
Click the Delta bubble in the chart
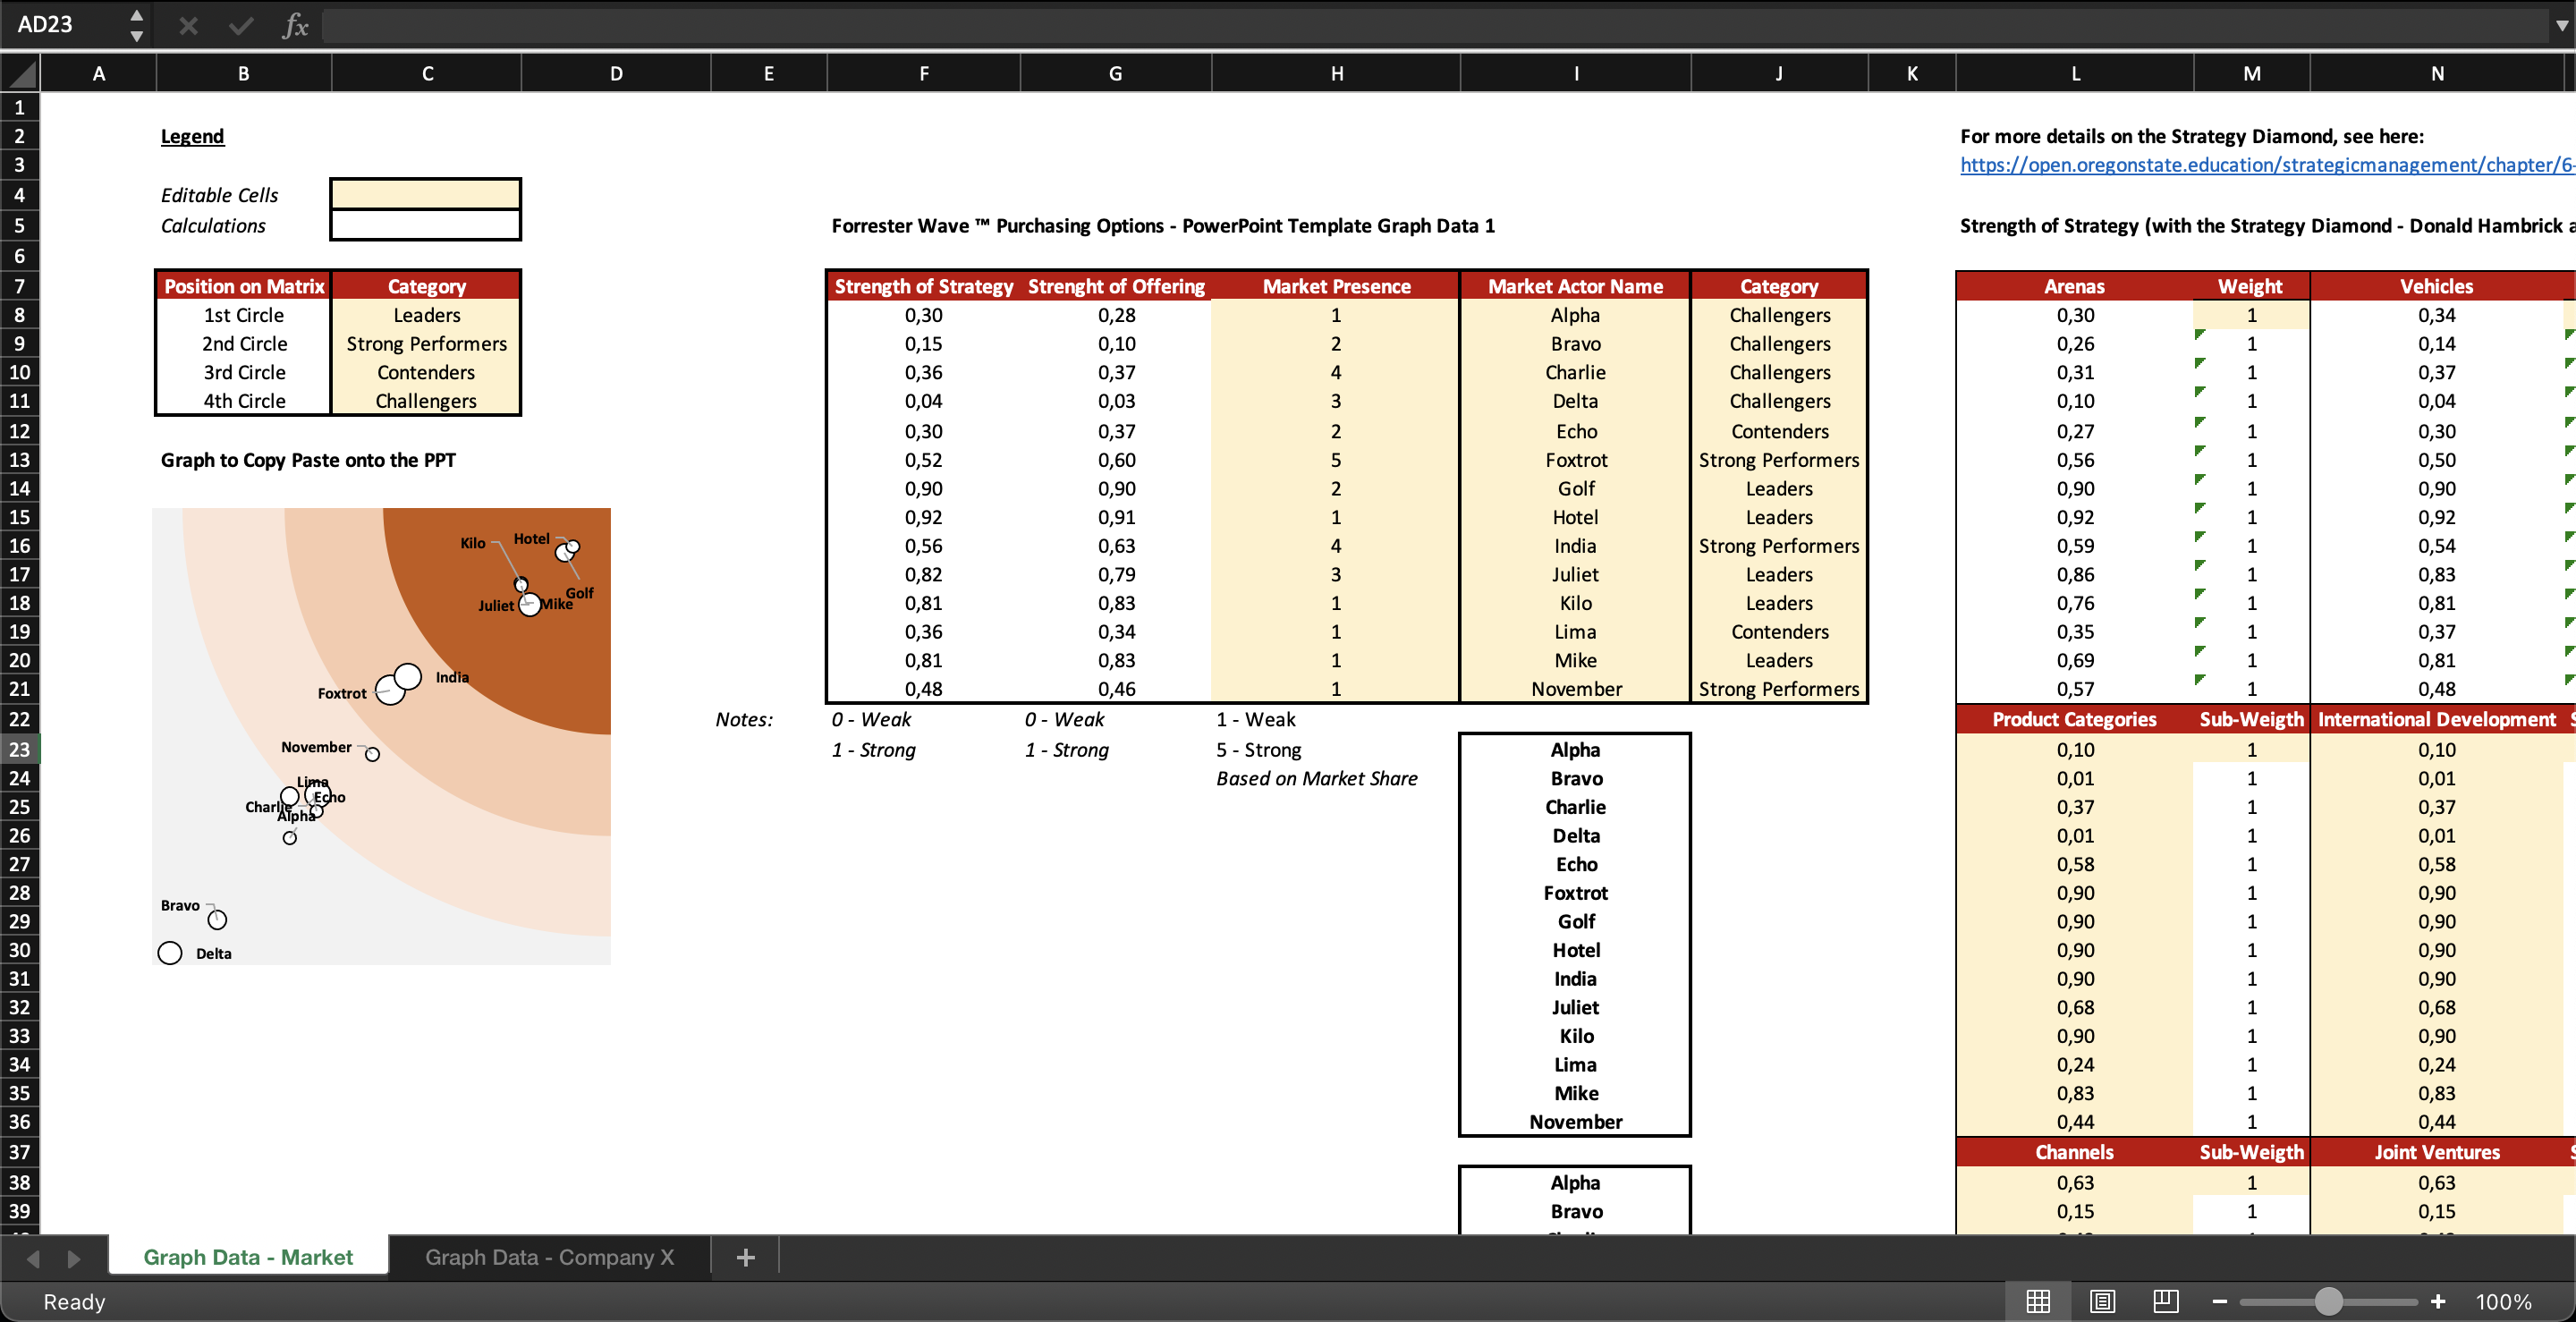pyautogui.click(x=170, y=953)
